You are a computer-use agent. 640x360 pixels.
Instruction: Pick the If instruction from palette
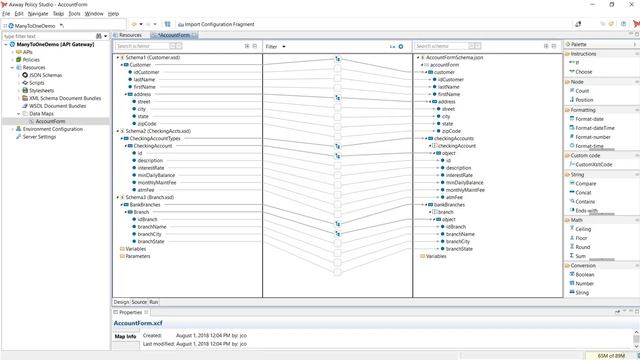[x=577, y=62]
